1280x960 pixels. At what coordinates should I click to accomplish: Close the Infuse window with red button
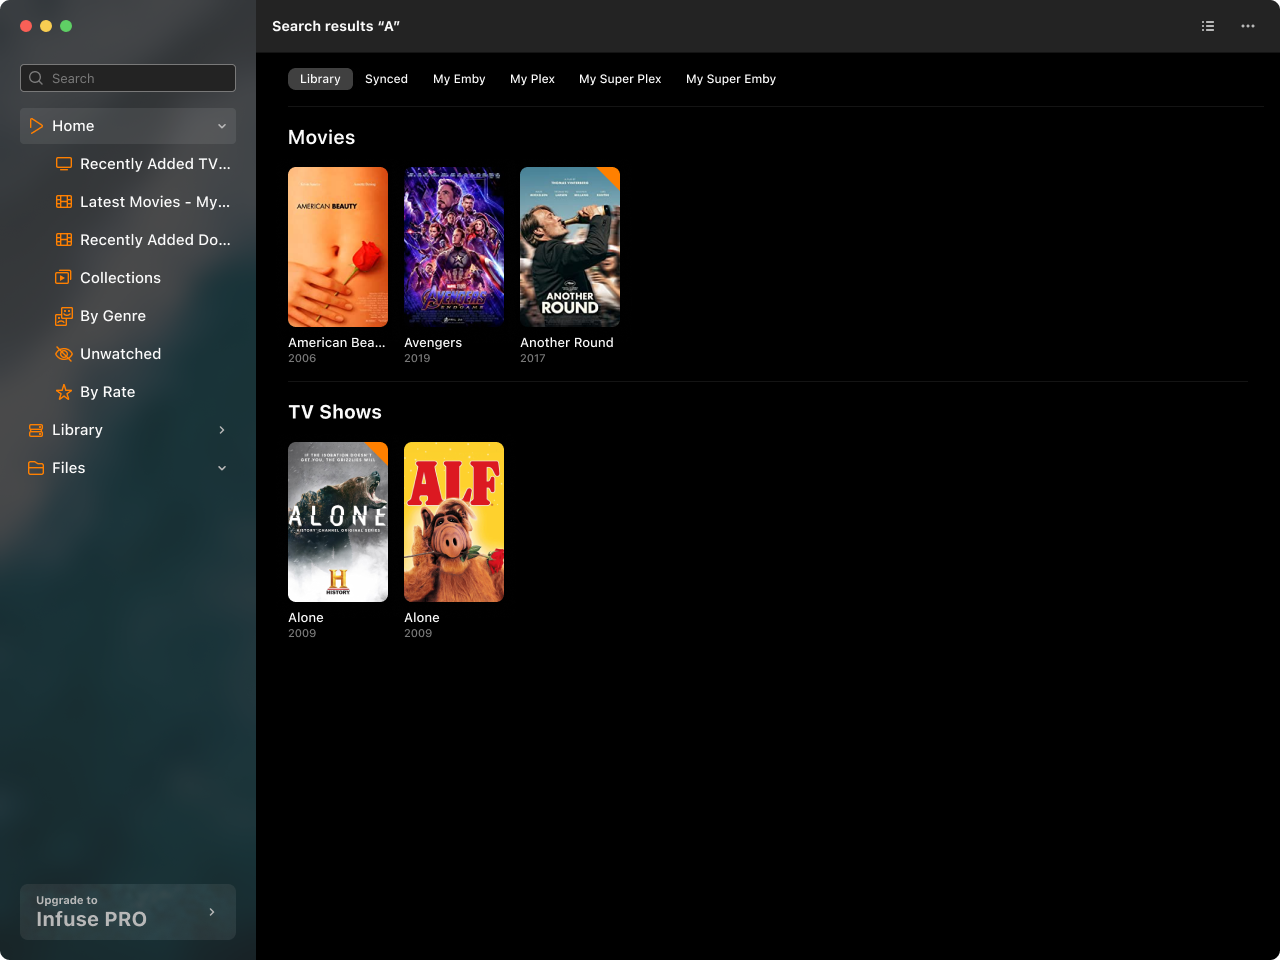[x=26, y=26]
